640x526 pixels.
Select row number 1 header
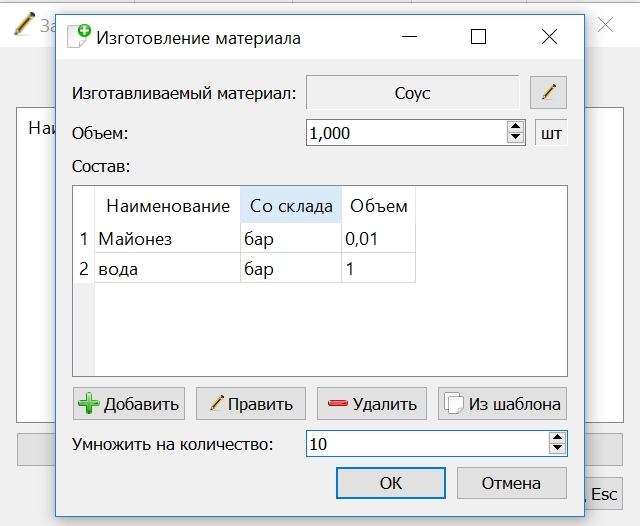coord(84,238)
